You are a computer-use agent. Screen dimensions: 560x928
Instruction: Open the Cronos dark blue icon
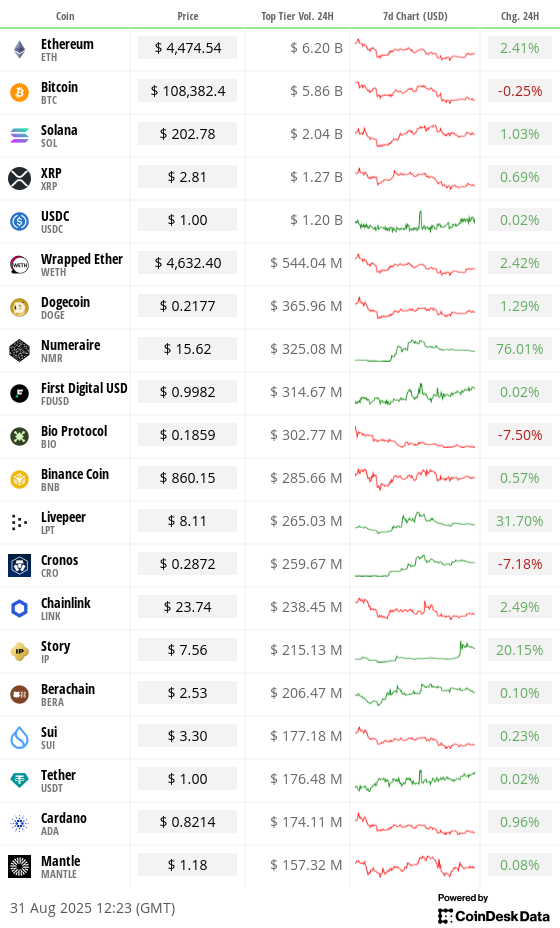click(20, 565)
